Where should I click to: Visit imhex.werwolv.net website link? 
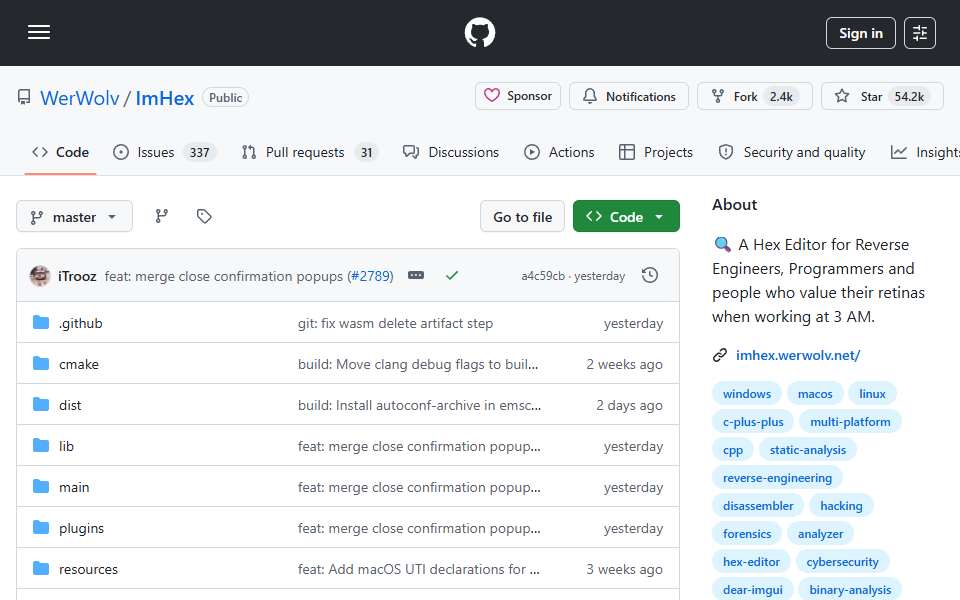click(x=798, y=355)
